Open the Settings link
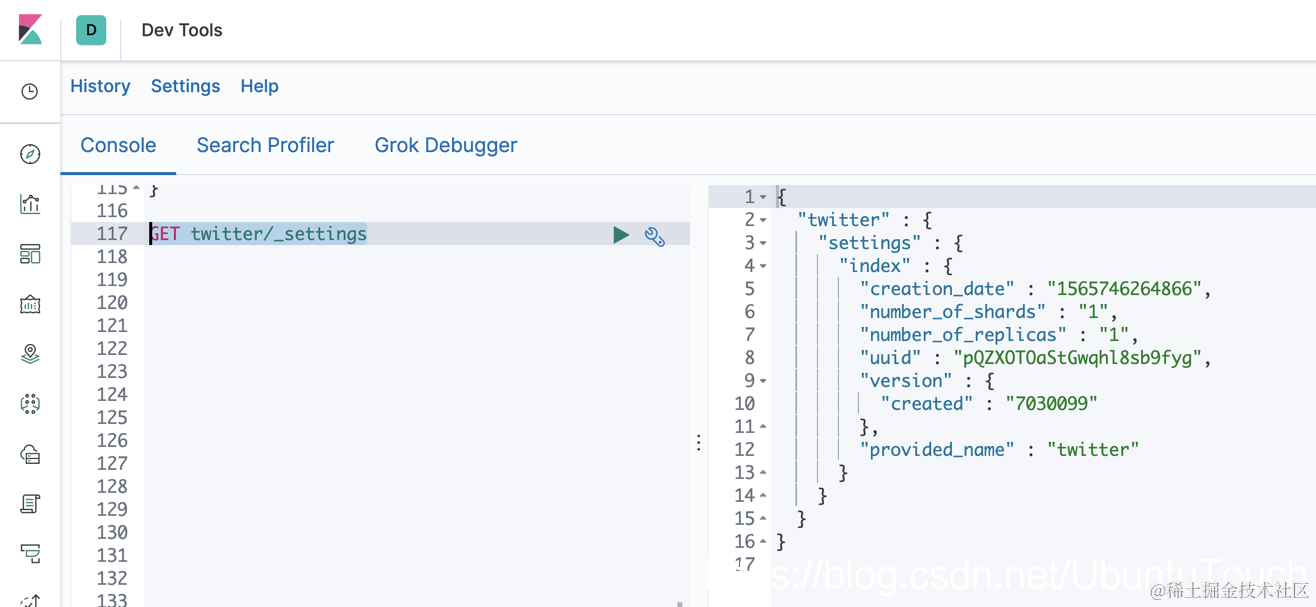This screenshot has height=607, width=1316. (185, 86)
